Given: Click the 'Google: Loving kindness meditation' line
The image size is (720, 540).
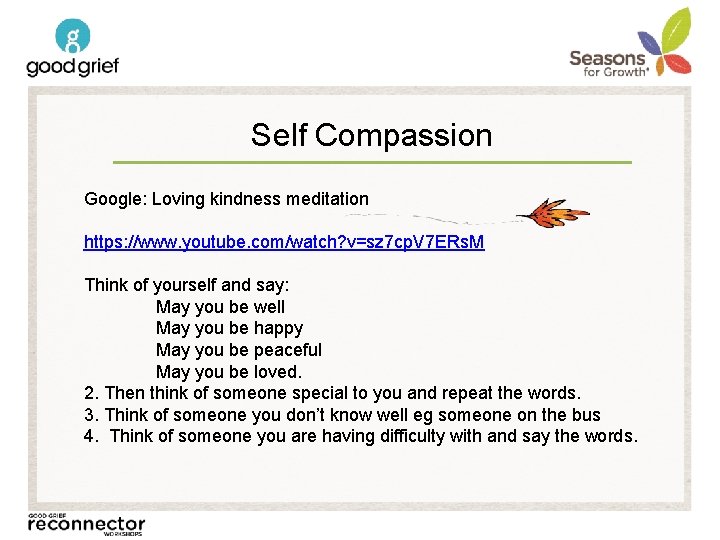Looking at the screenshot, I should click(226, 199).
